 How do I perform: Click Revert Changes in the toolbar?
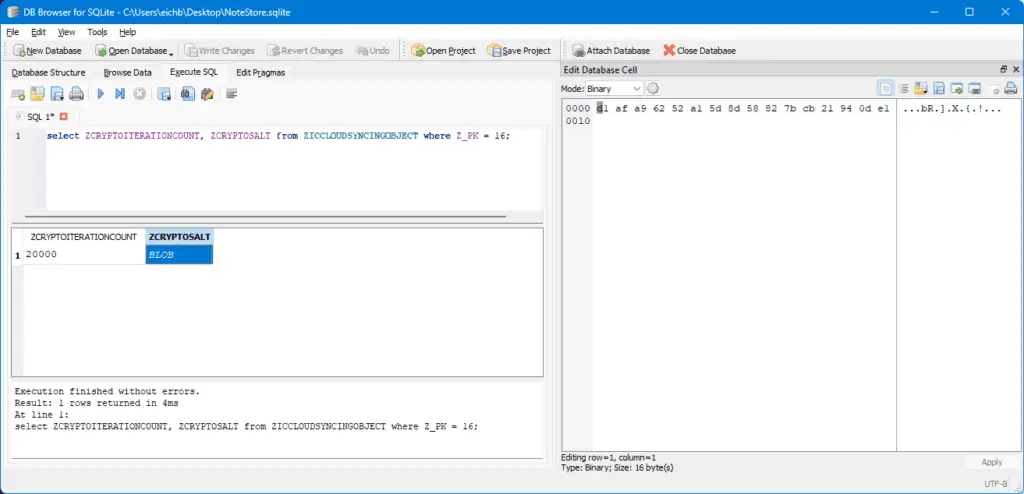coord(304,50)
